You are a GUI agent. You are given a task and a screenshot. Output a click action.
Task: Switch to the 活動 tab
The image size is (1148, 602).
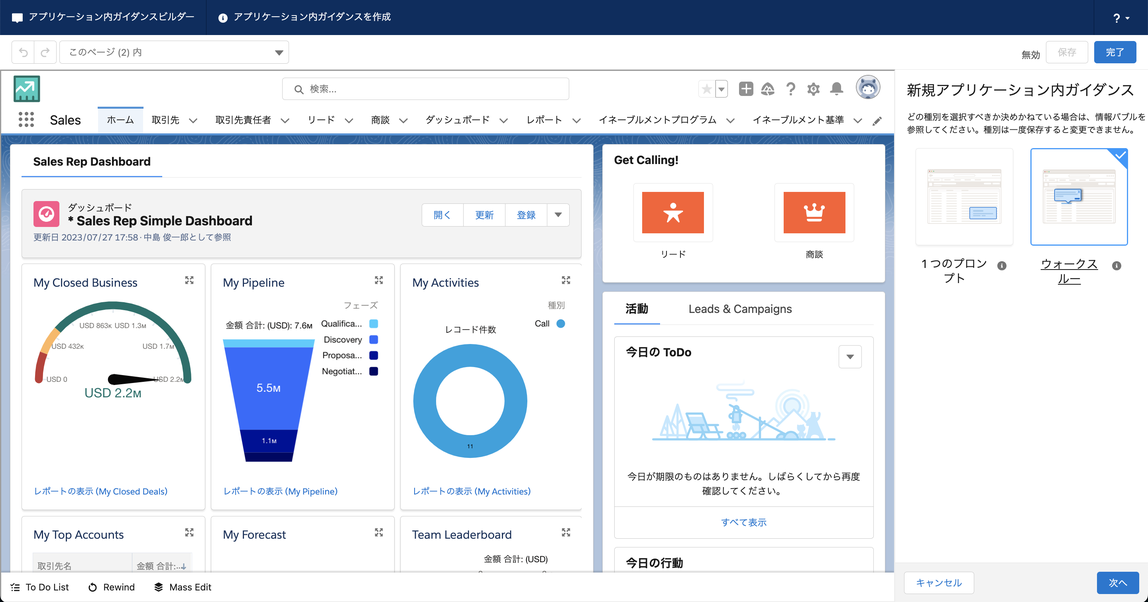point(636,309)
